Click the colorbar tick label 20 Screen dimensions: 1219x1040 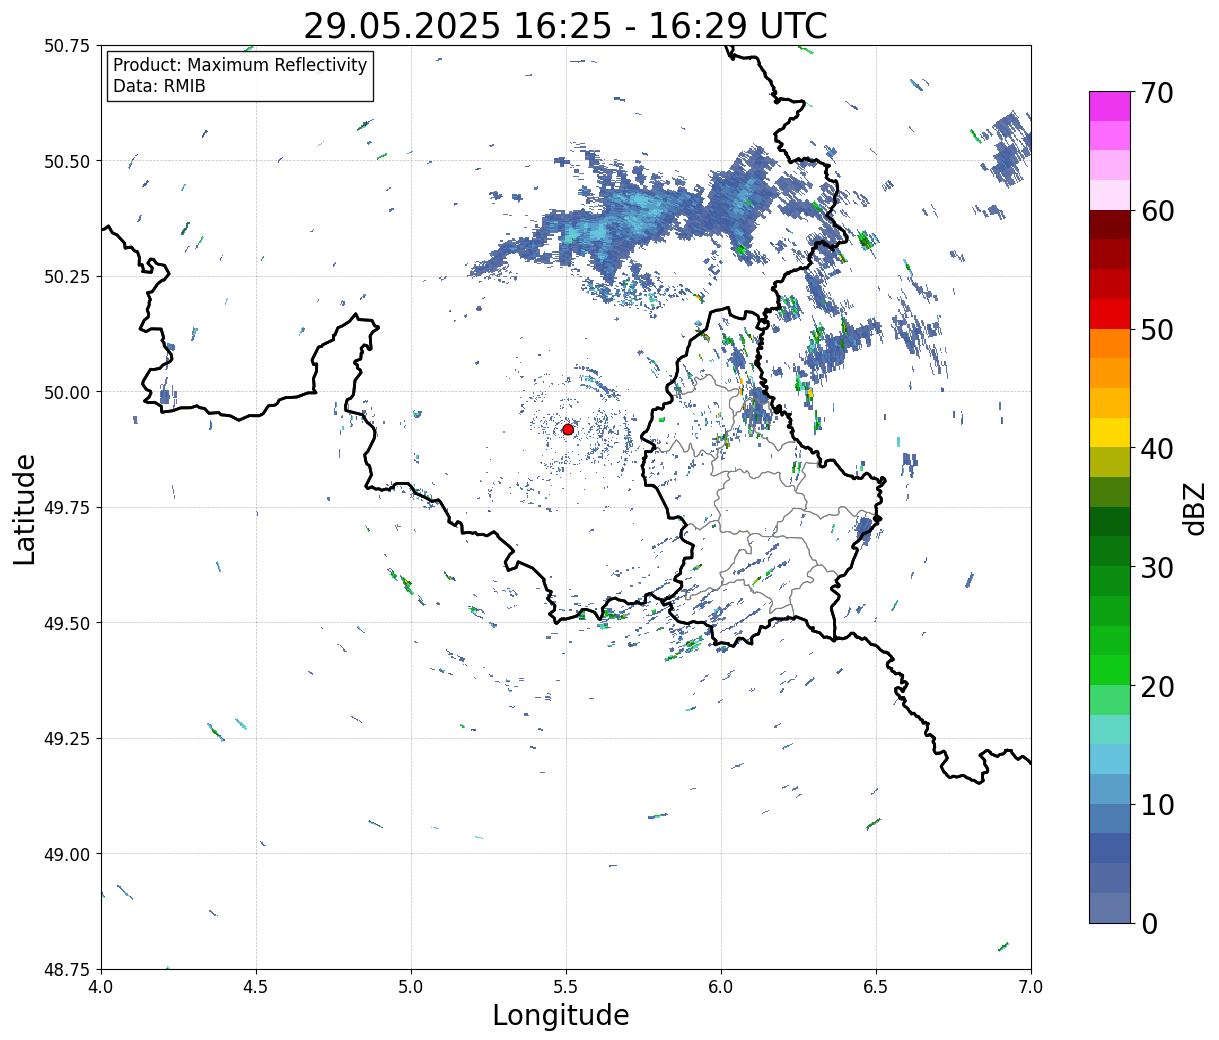pos(1156,687)
